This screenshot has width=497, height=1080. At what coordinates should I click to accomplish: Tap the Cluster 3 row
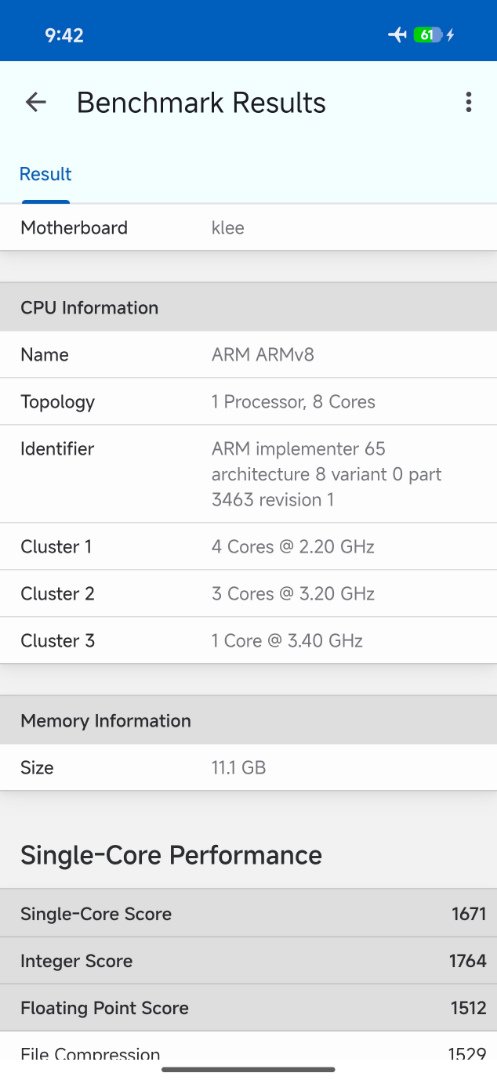point(248,641)
